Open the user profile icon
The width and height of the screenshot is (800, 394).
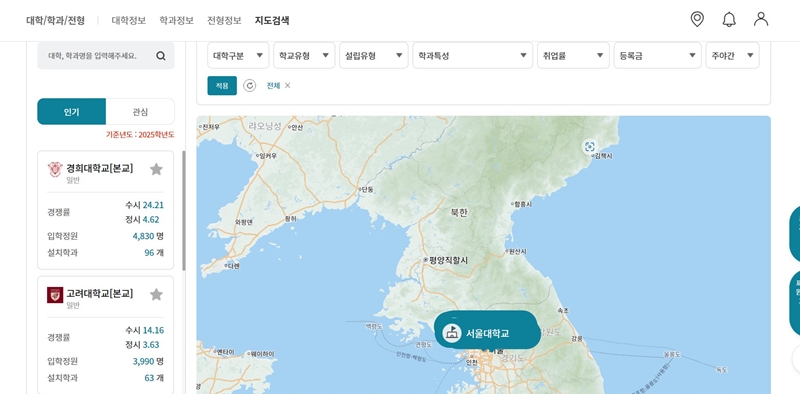(x=761, y=19)
